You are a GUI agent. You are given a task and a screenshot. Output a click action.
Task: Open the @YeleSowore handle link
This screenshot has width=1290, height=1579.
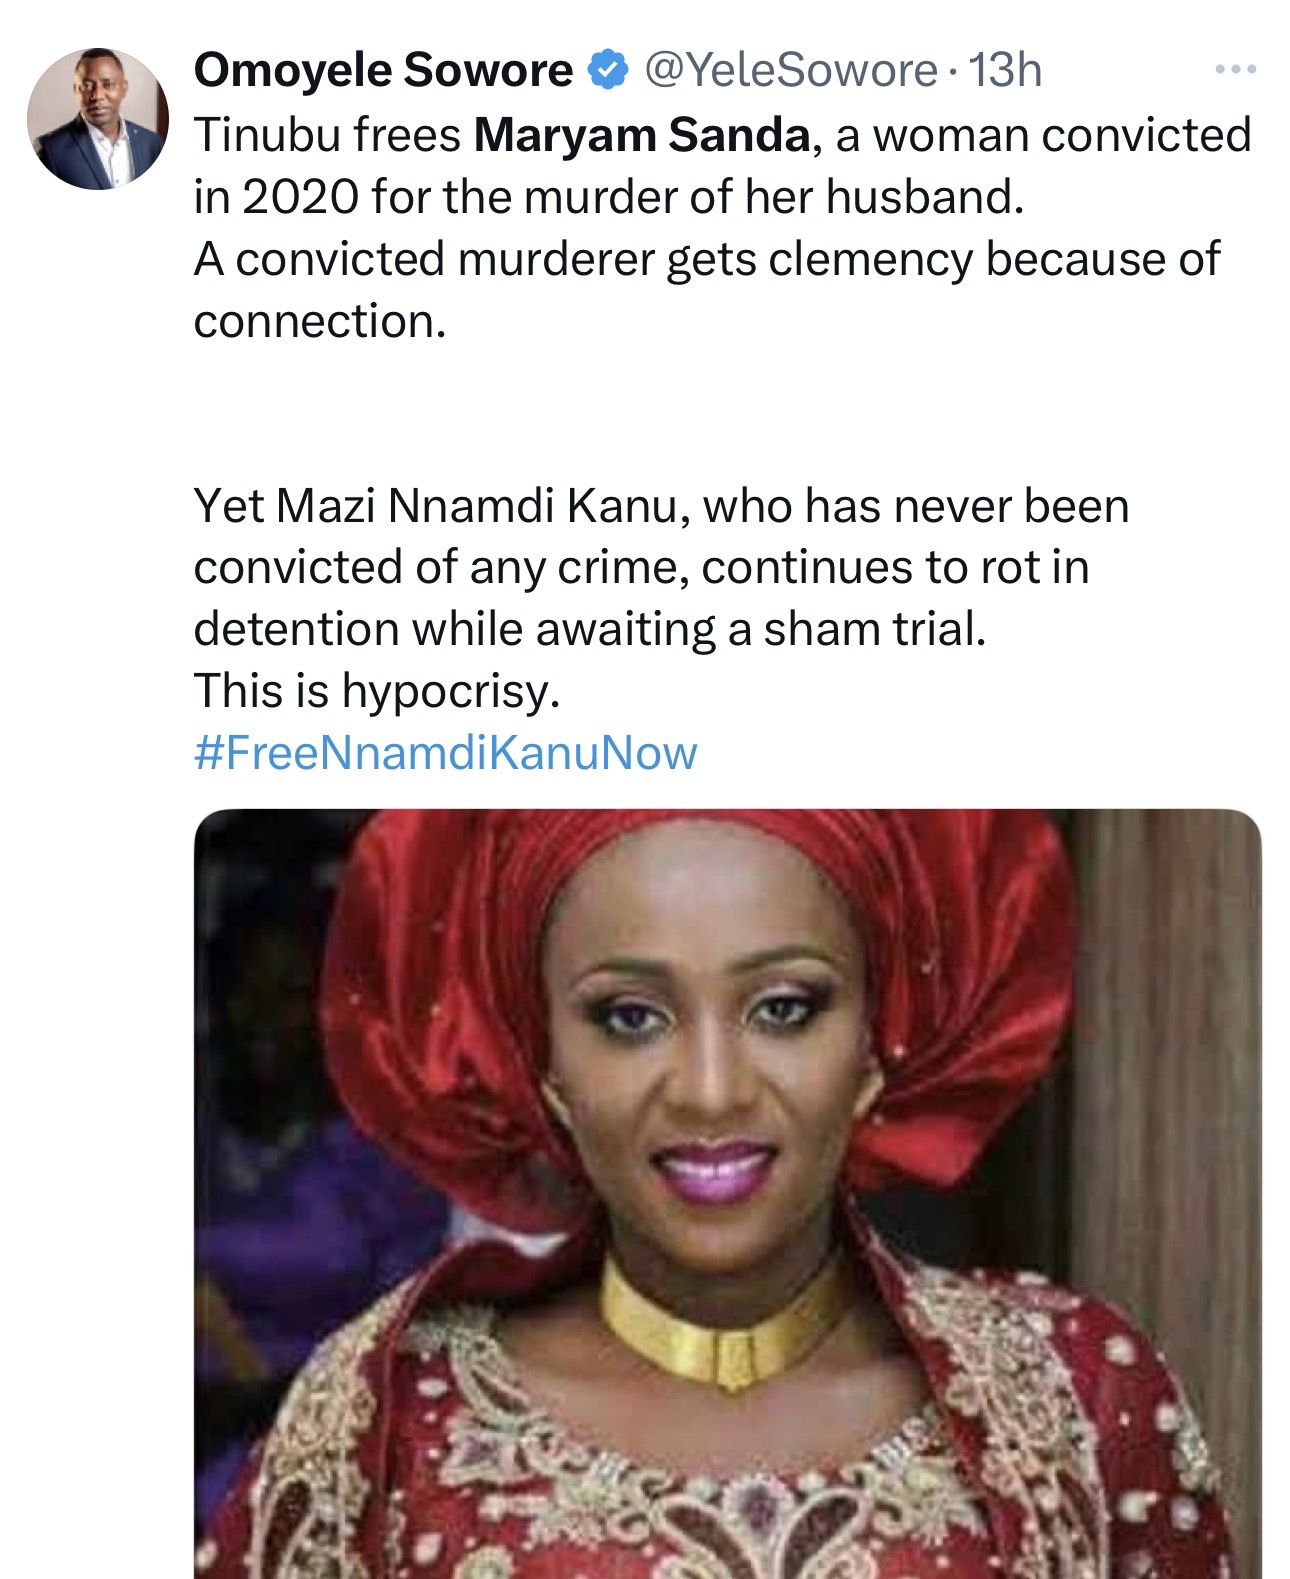click(790, 70)
